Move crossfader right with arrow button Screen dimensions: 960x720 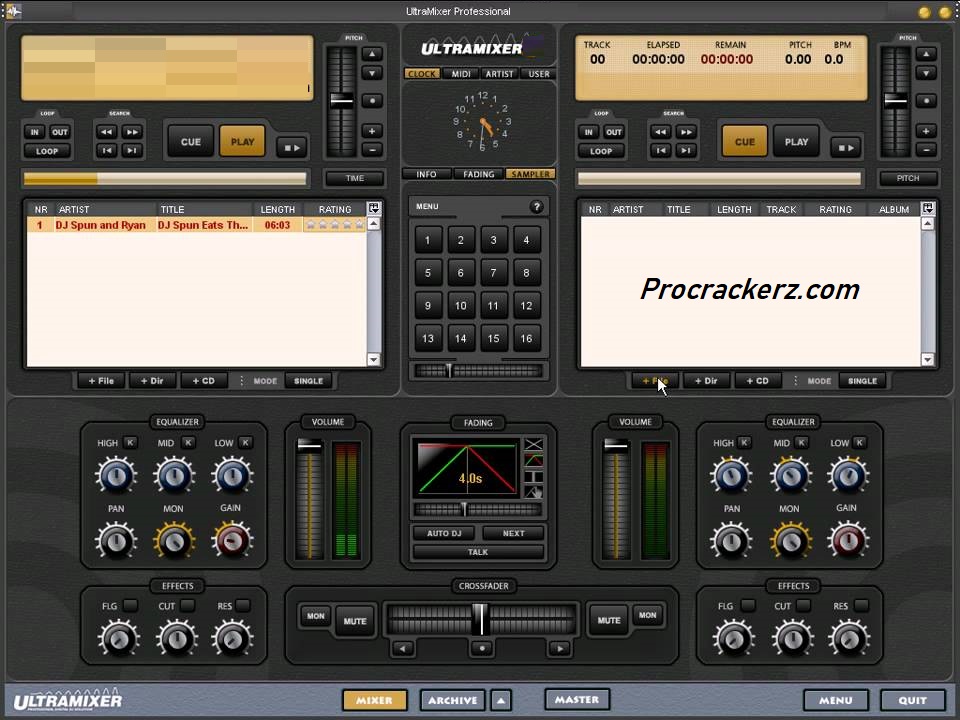[x=560, y=648]
